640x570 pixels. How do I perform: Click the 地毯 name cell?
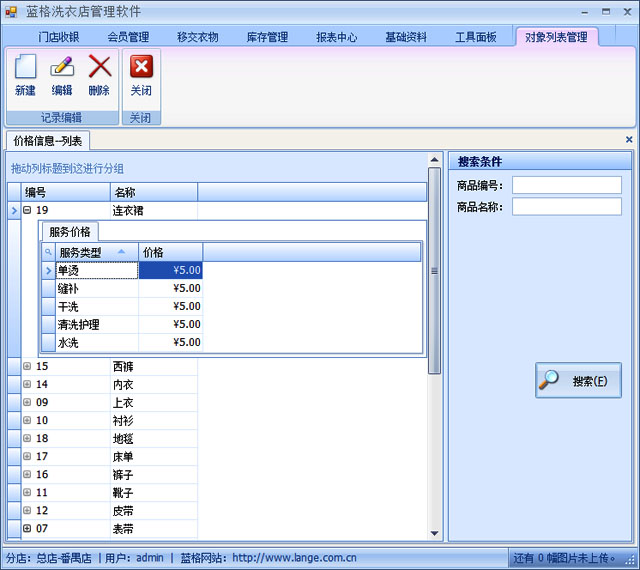click(154, 439)
